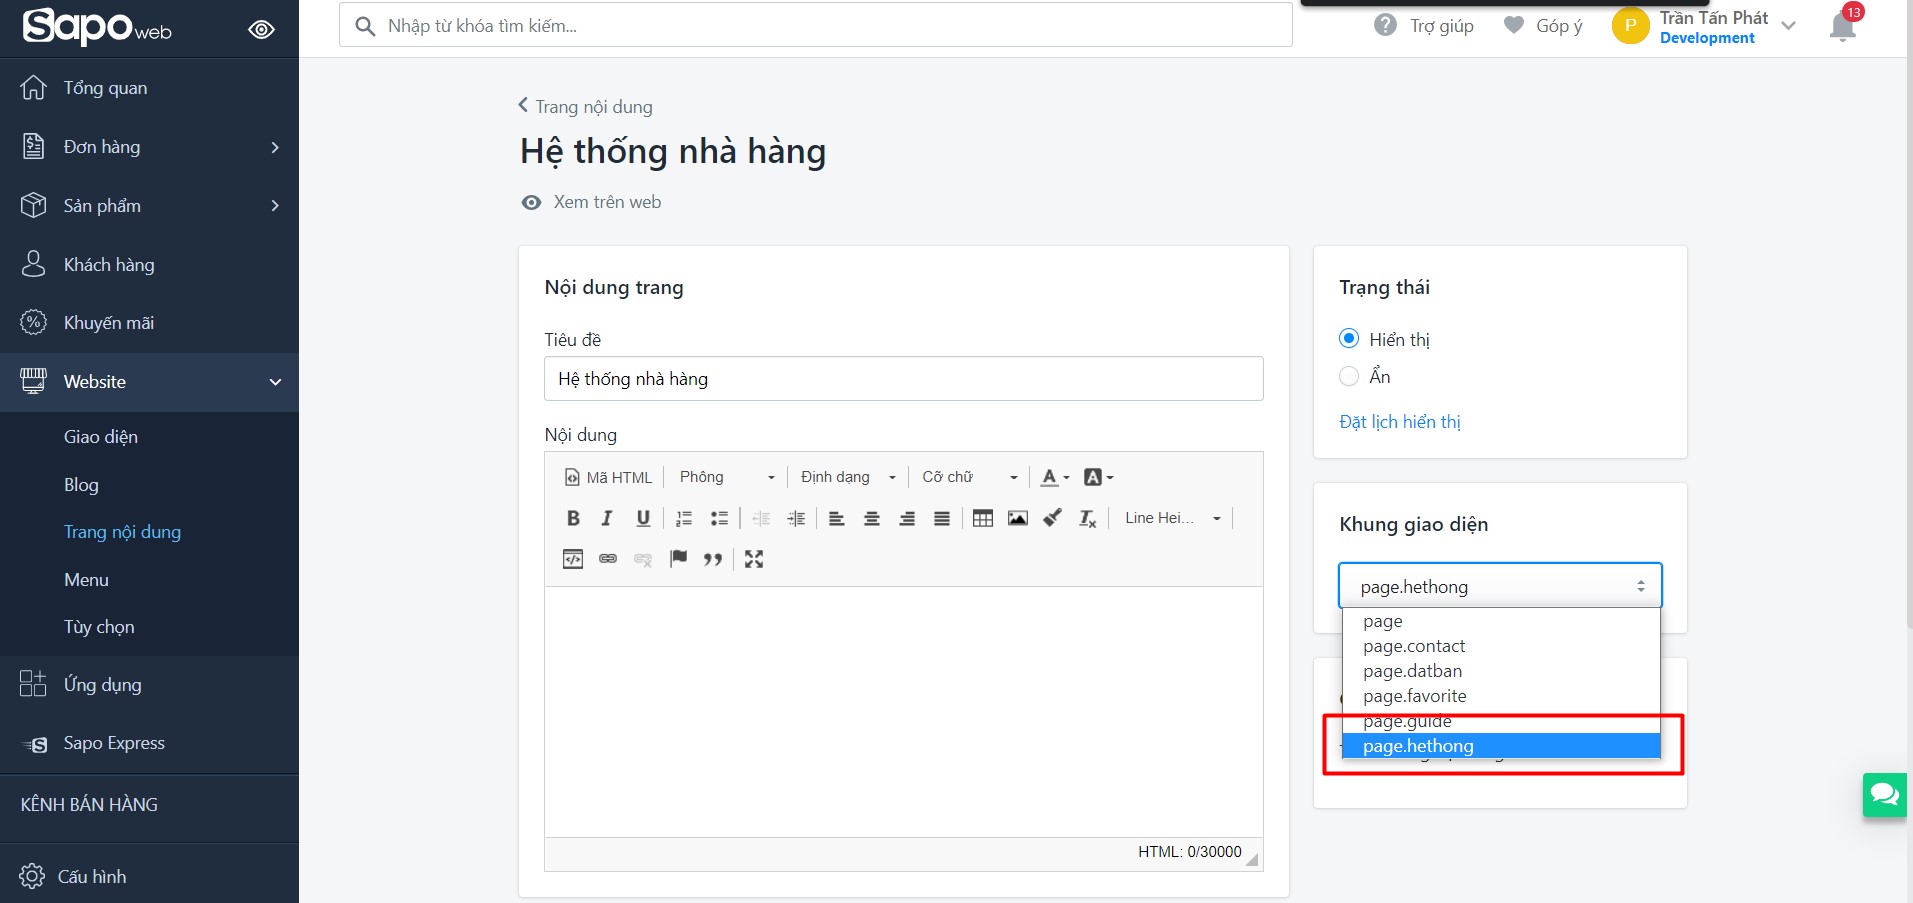This screenshot has height=903, width=1913.
Task: Insert an anchor with flag icon
Action: click(678, 559)
